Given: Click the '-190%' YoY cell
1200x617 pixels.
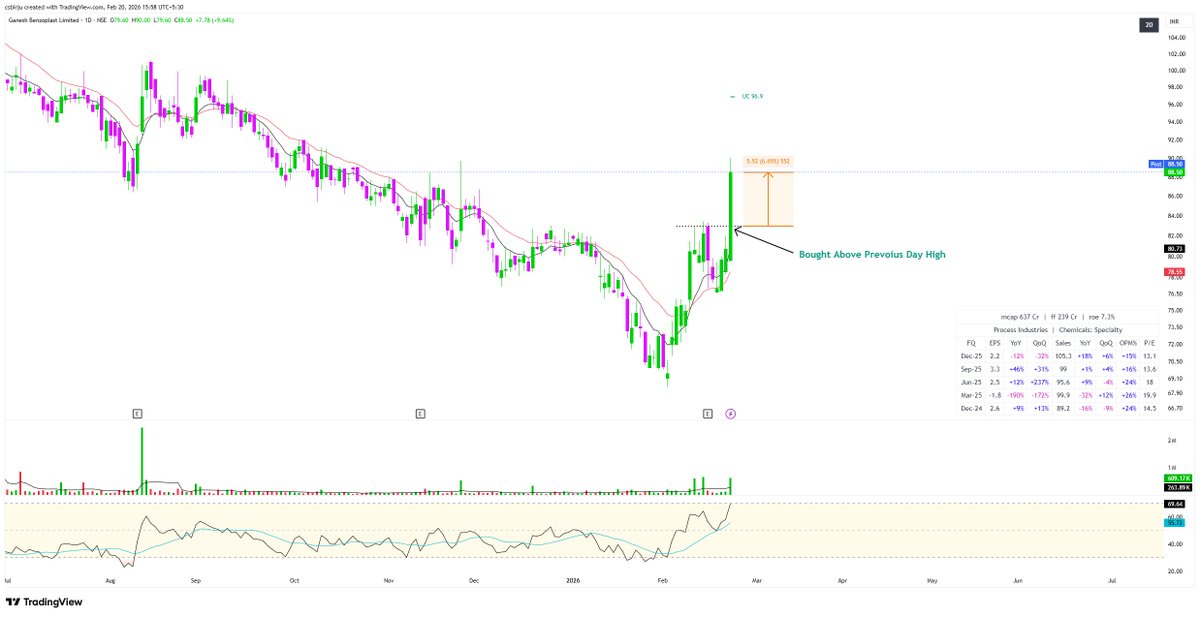Looking at the screenshot, I should click(x=1017, y=394).
